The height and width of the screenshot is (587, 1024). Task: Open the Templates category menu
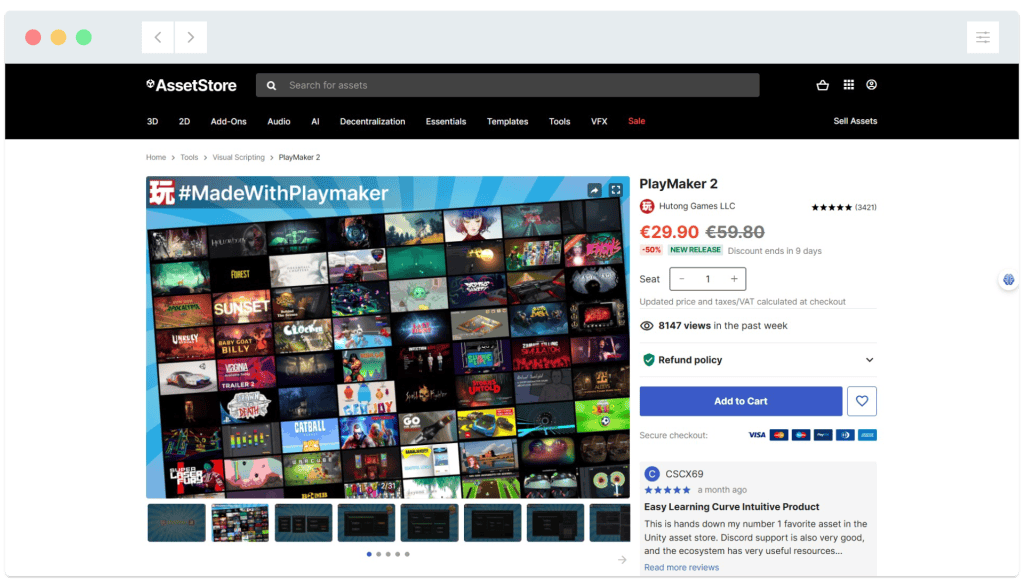point(507,121)
